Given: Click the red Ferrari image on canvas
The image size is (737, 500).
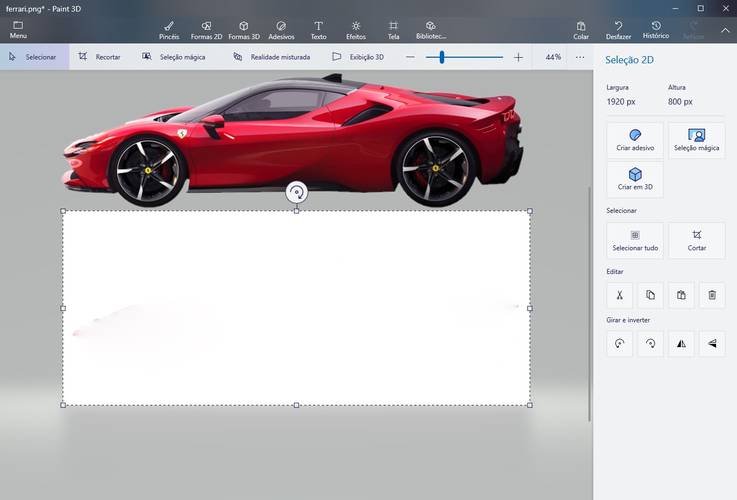Looking at the screenshot, I should 293,140.
